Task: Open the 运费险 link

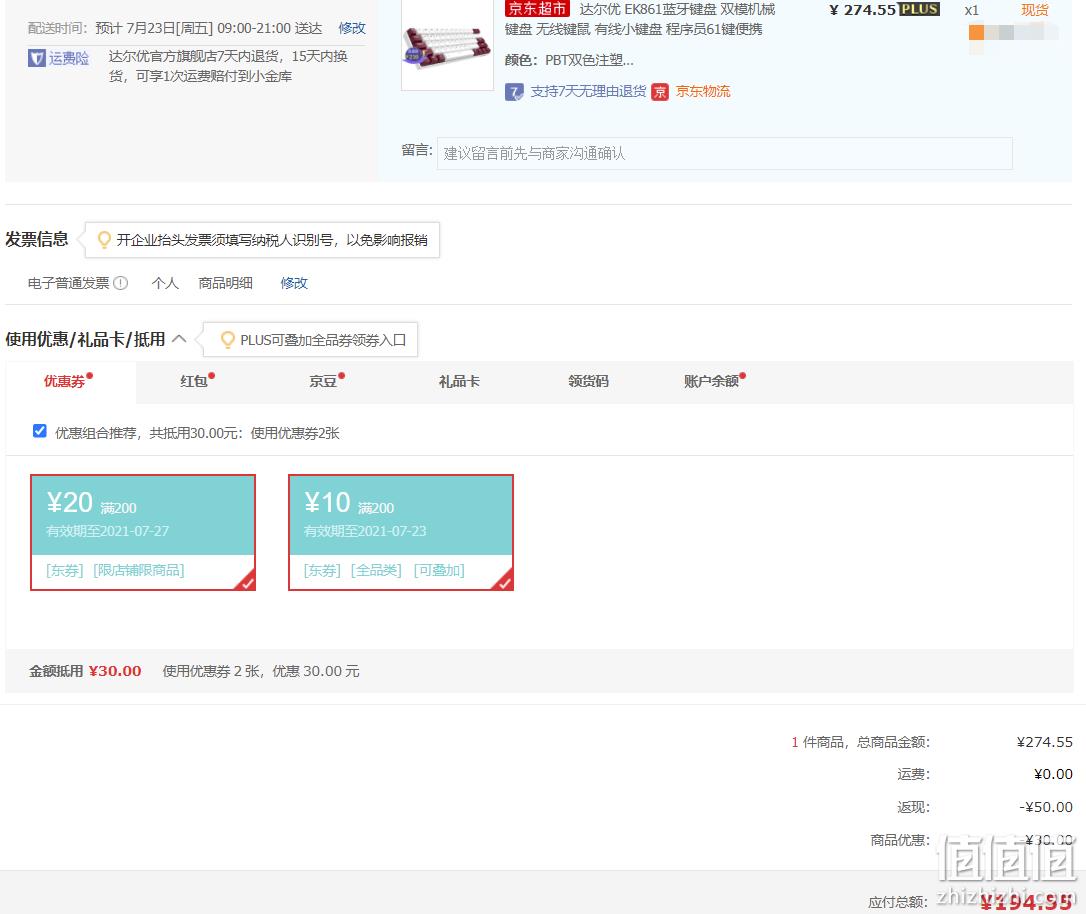Action: click(69, 58)
